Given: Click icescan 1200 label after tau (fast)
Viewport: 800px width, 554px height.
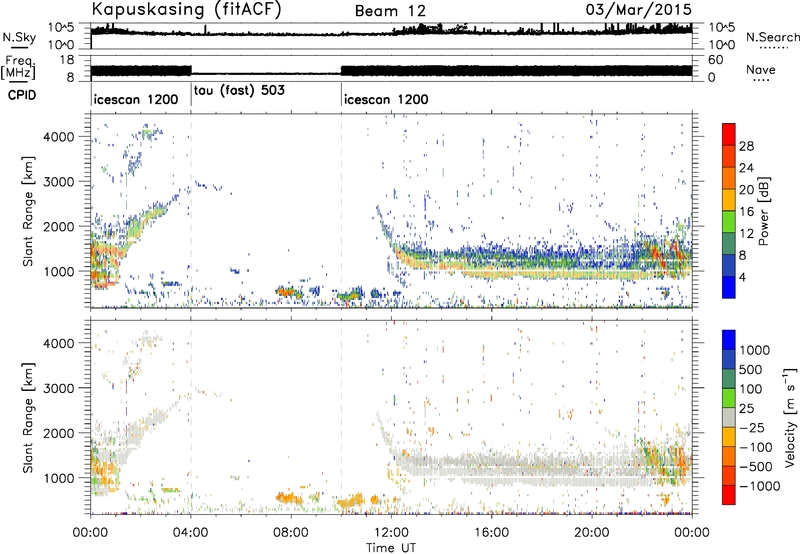Looking at the screenshot, I should point(386,99).
